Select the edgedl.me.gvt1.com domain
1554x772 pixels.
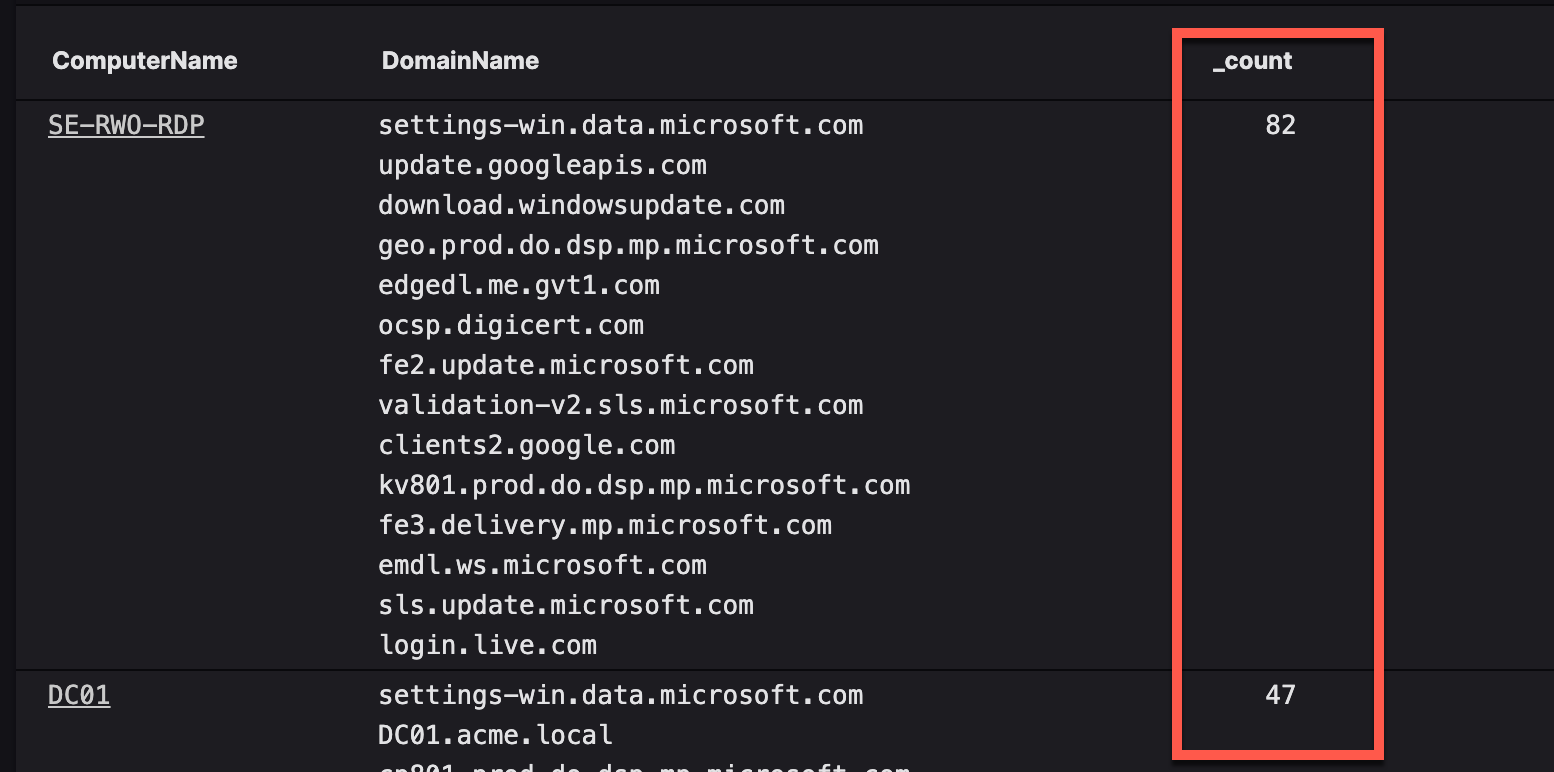click(519, 285)
